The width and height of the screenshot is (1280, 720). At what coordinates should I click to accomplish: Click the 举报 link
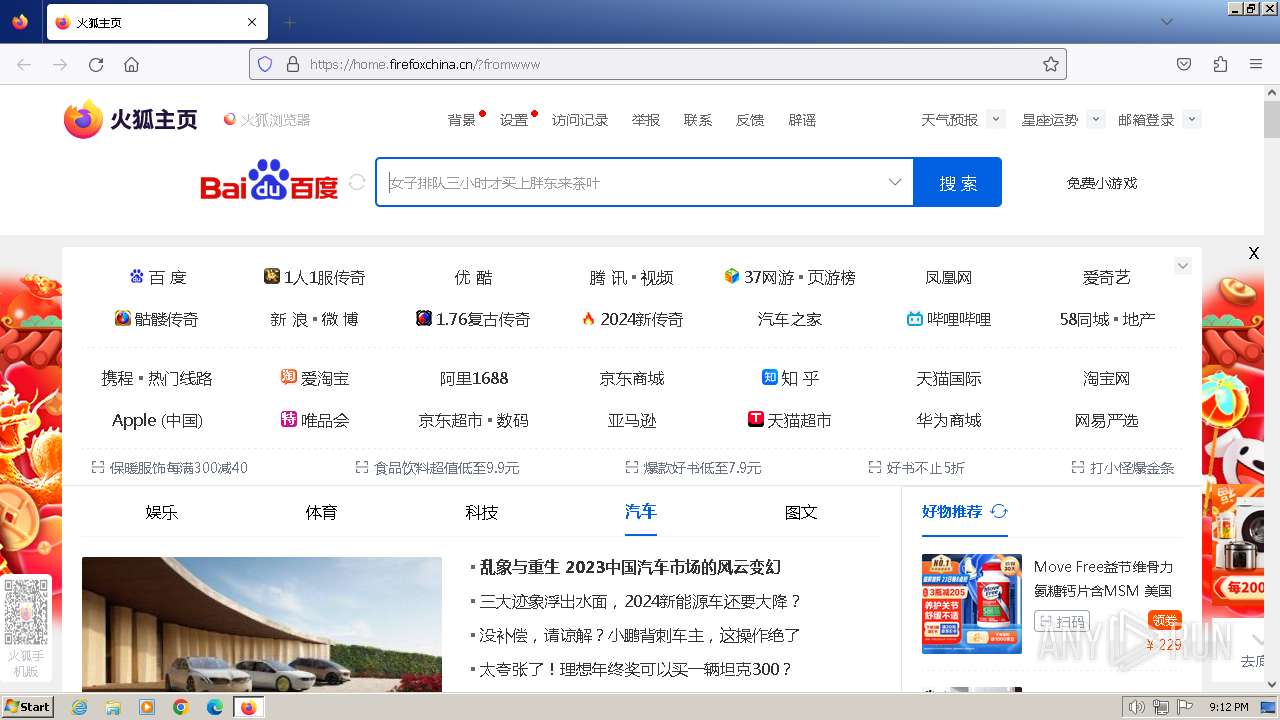click(x=646, y=120)
